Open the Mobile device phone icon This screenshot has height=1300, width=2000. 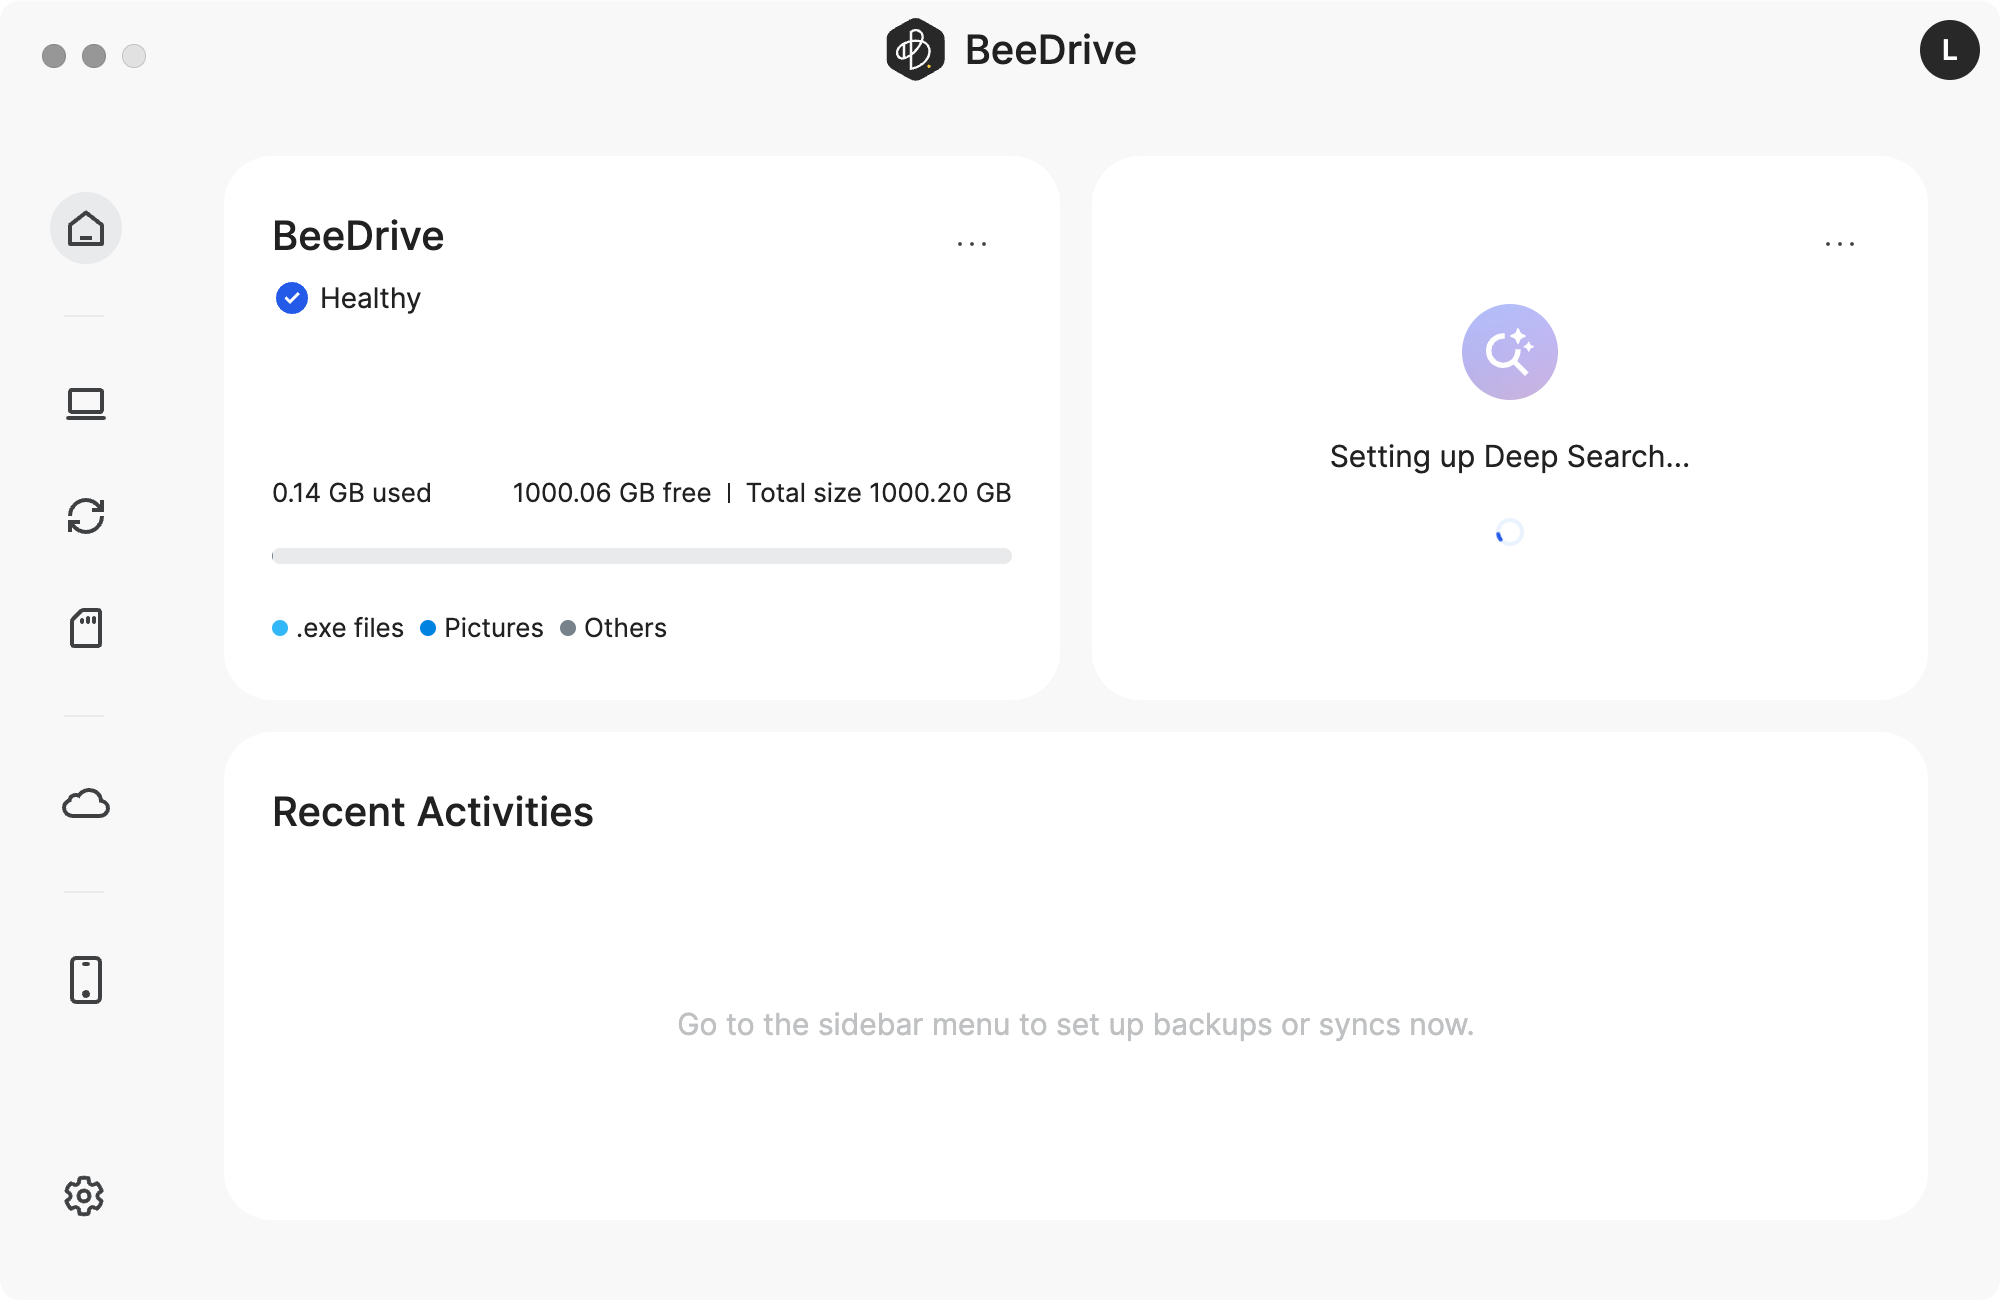(x=86, y=980)
